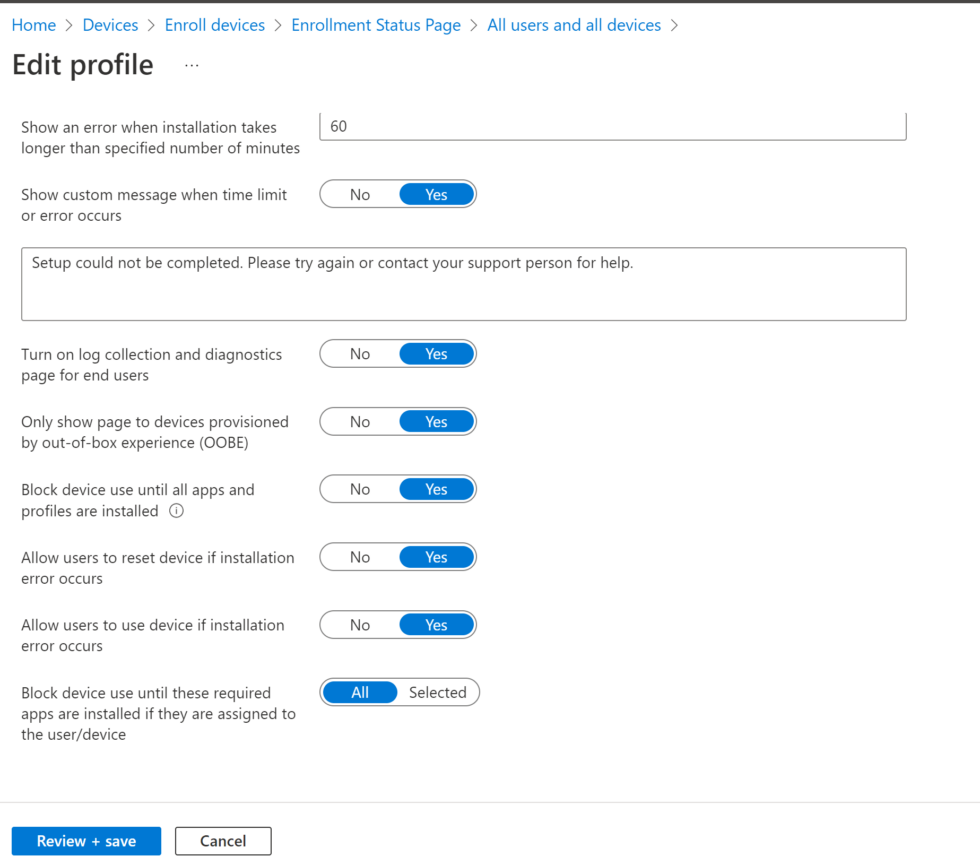Open the Enrollment Status Page breadcrumb
This screenshot has width=980, height=865.
click(x=375, y=24)
